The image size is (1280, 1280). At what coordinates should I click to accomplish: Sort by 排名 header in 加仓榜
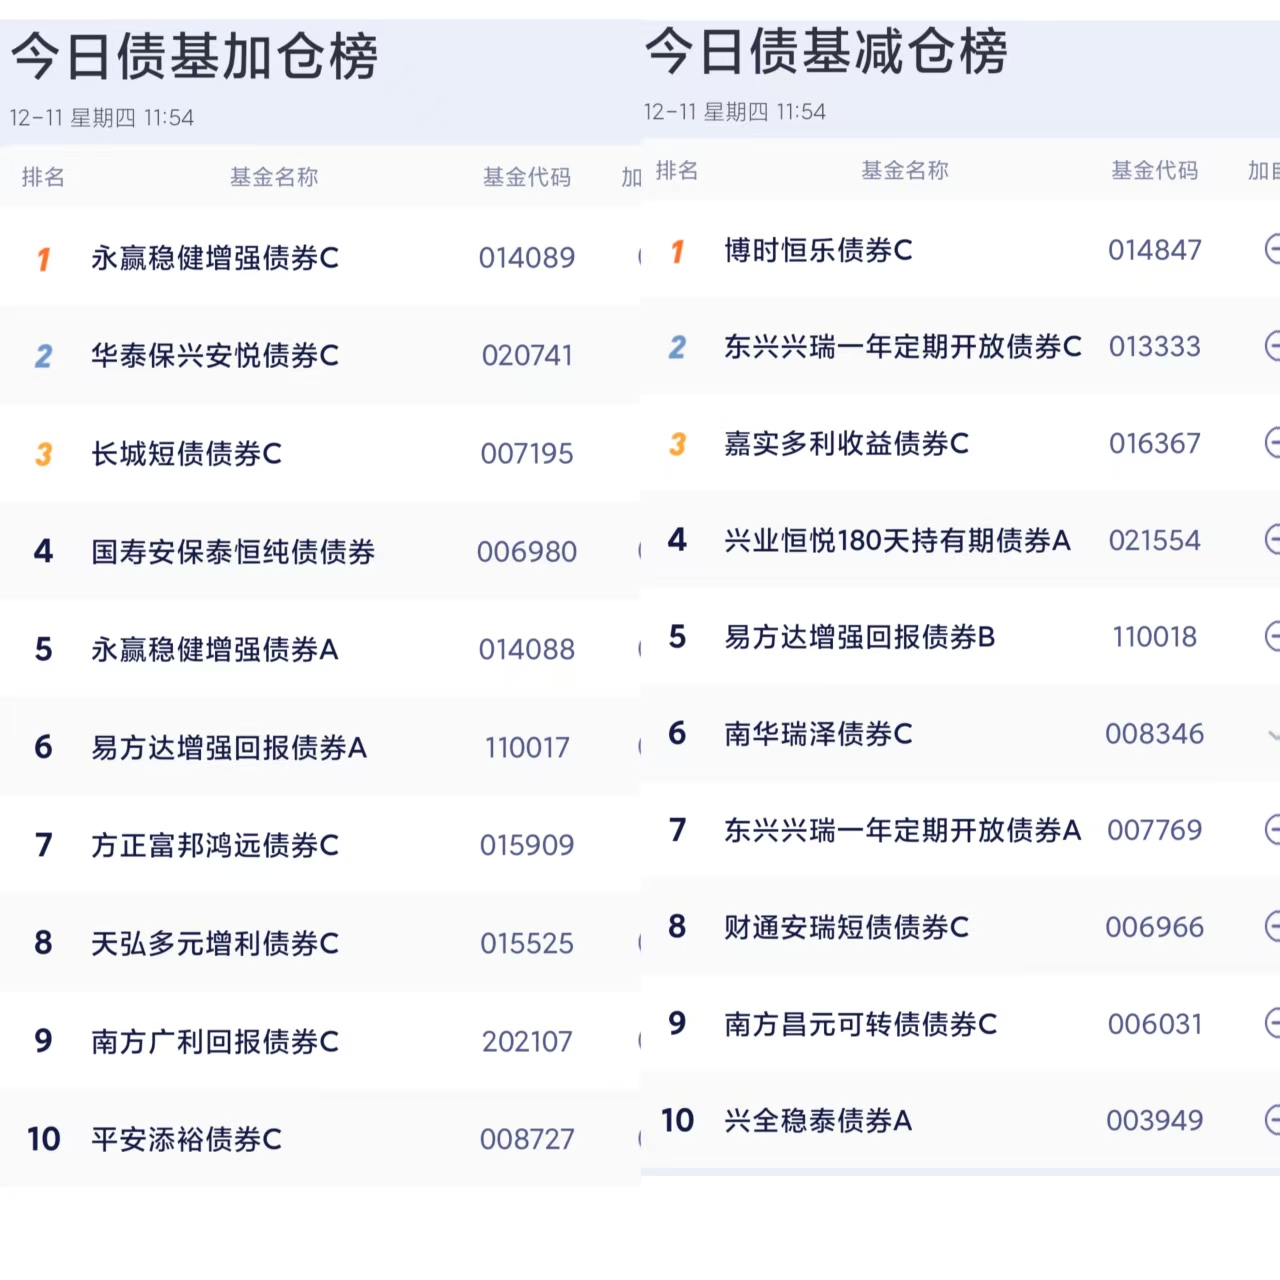click(43, 177)
